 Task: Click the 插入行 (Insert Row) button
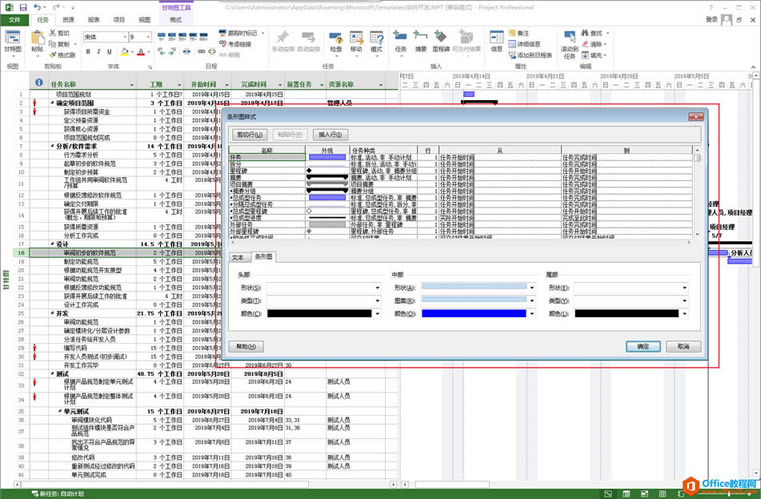coord(329,133)
